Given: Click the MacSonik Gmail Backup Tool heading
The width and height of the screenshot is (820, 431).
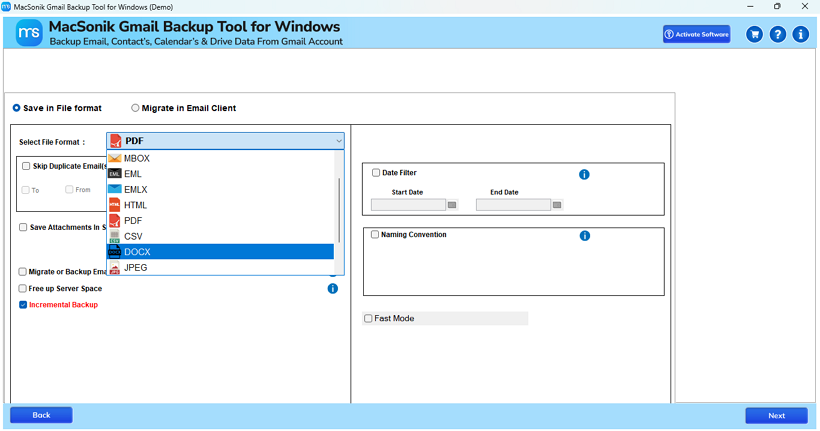Looking at the screenshot, I should tap(195, 26).
